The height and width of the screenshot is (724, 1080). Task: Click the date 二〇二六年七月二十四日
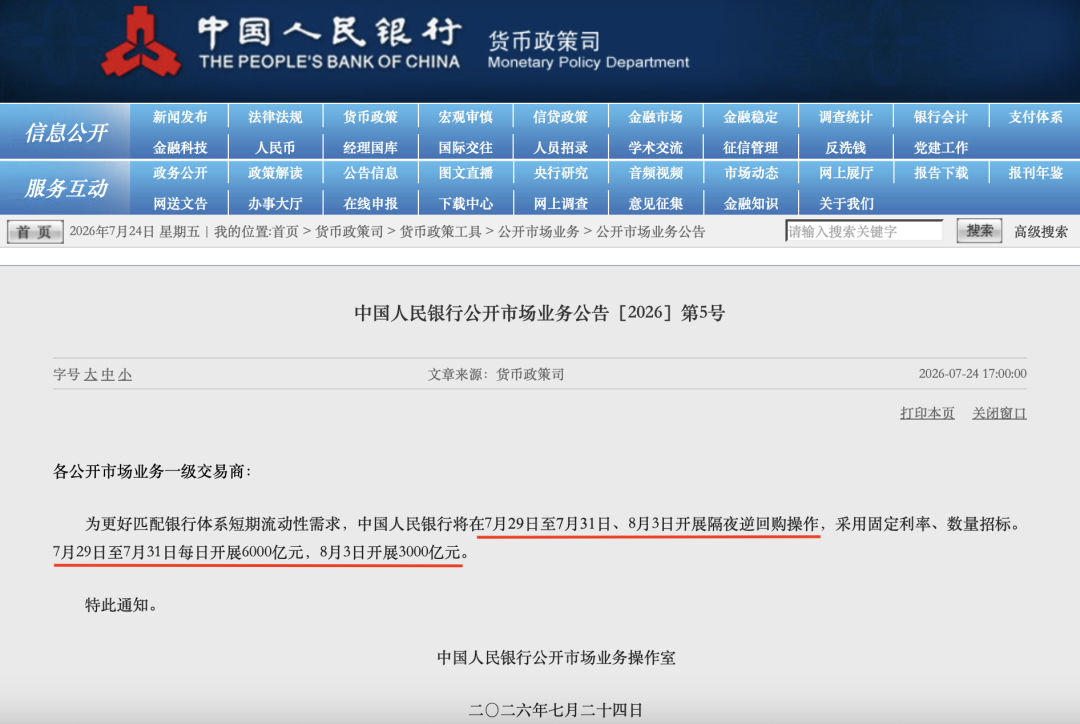point(556,710)
